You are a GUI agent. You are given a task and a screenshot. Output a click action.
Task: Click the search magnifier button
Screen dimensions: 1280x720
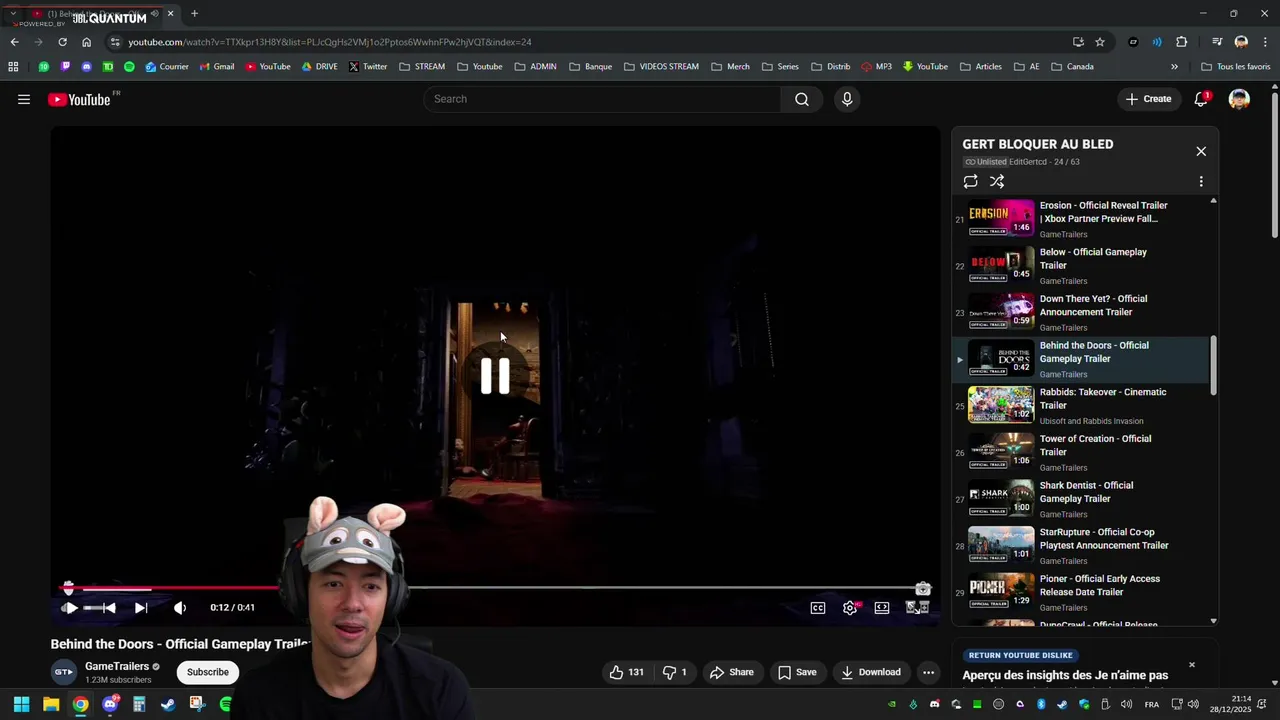coord(802,99)
